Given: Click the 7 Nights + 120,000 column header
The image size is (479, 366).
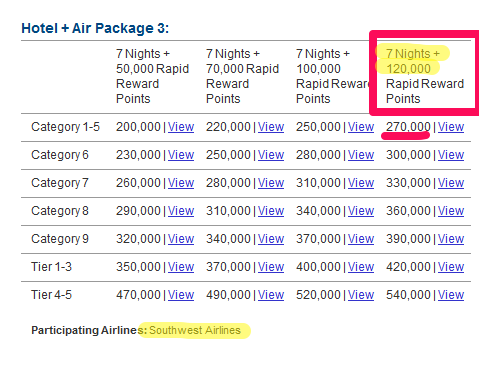Looking at the screenshot, I should tap(425, 76).
